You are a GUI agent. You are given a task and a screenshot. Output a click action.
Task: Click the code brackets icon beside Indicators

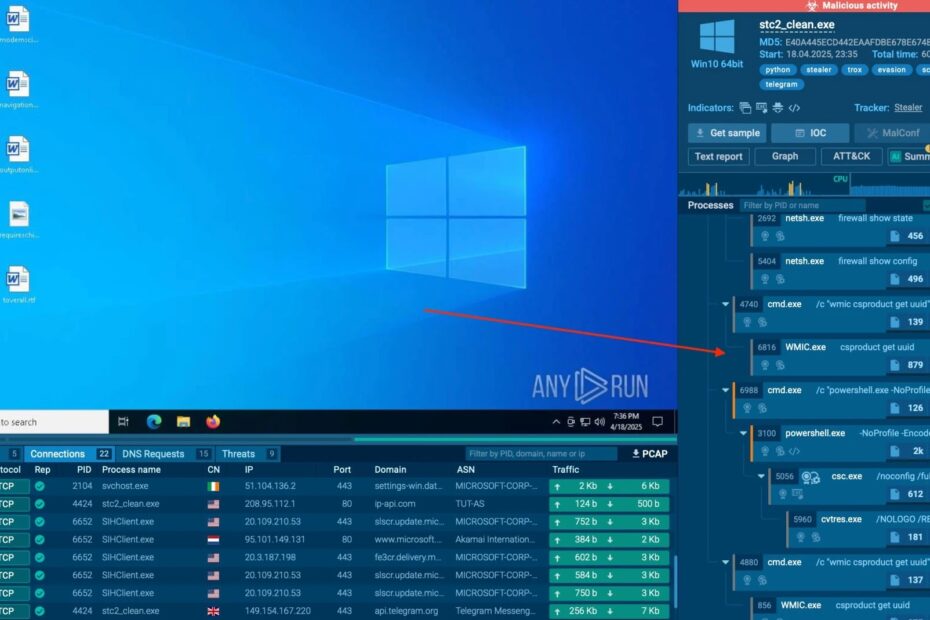coord(794,108)
